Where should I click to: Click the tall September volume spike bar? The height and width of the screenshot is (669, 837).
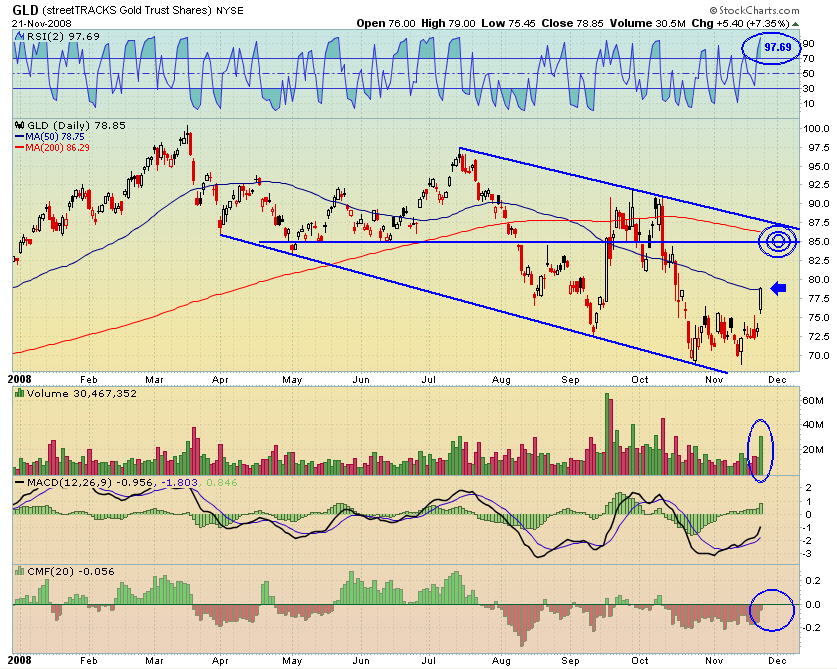click(x=607, y=434)
